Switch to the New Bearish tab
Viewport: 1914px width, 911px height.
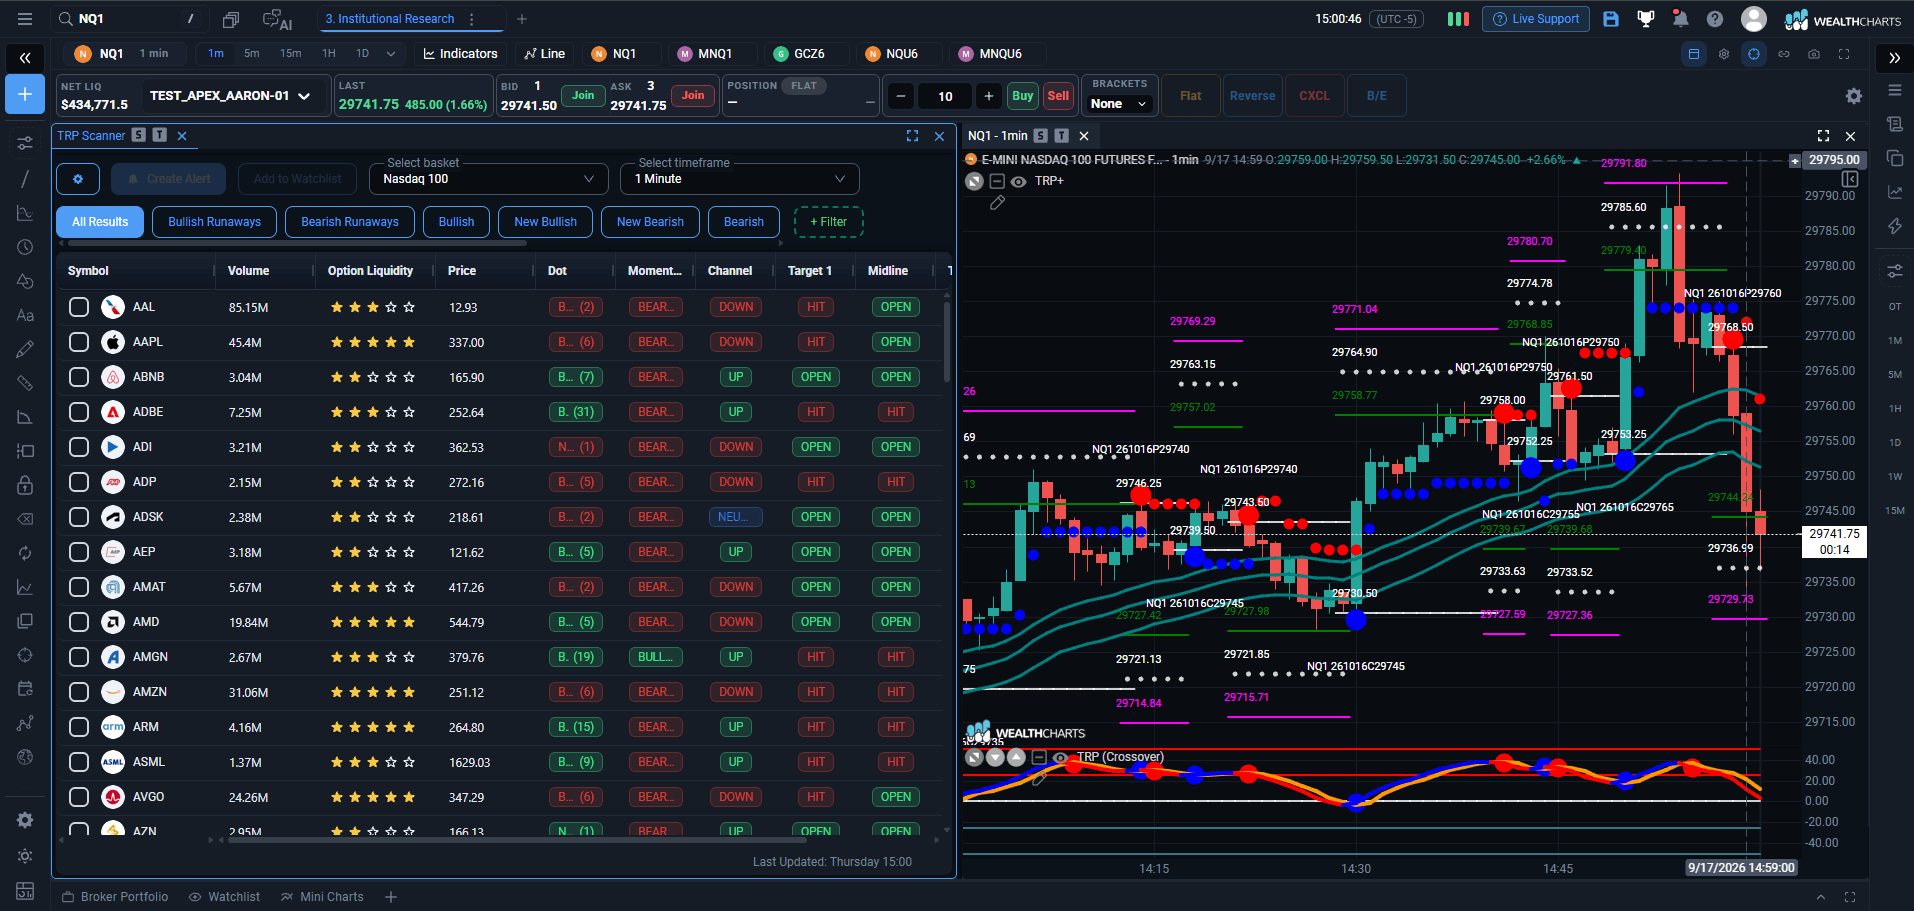coord(650,222)
